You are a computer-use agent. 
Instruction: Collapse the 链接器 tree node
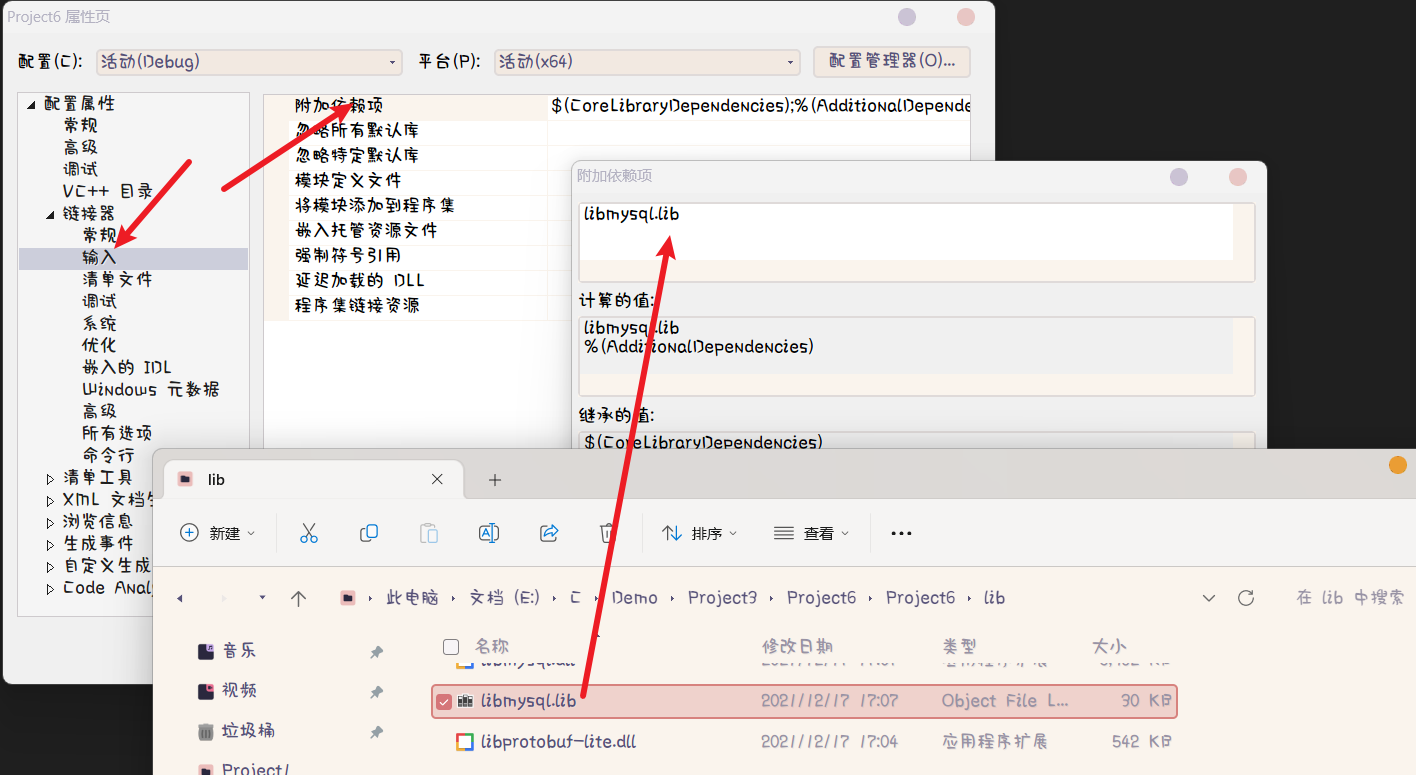click(x=50, y=214)
